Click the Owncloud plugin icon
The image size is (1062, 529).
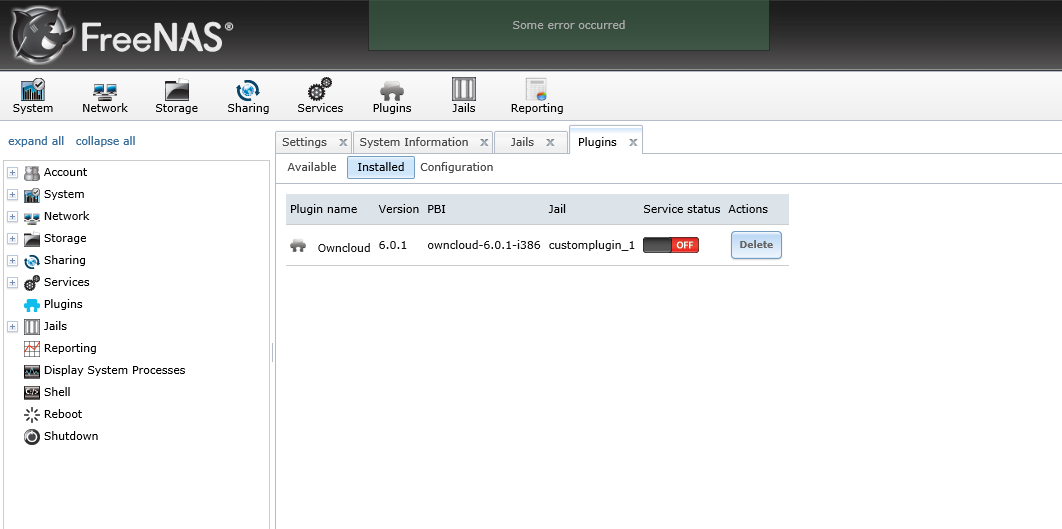coord(298,246)
